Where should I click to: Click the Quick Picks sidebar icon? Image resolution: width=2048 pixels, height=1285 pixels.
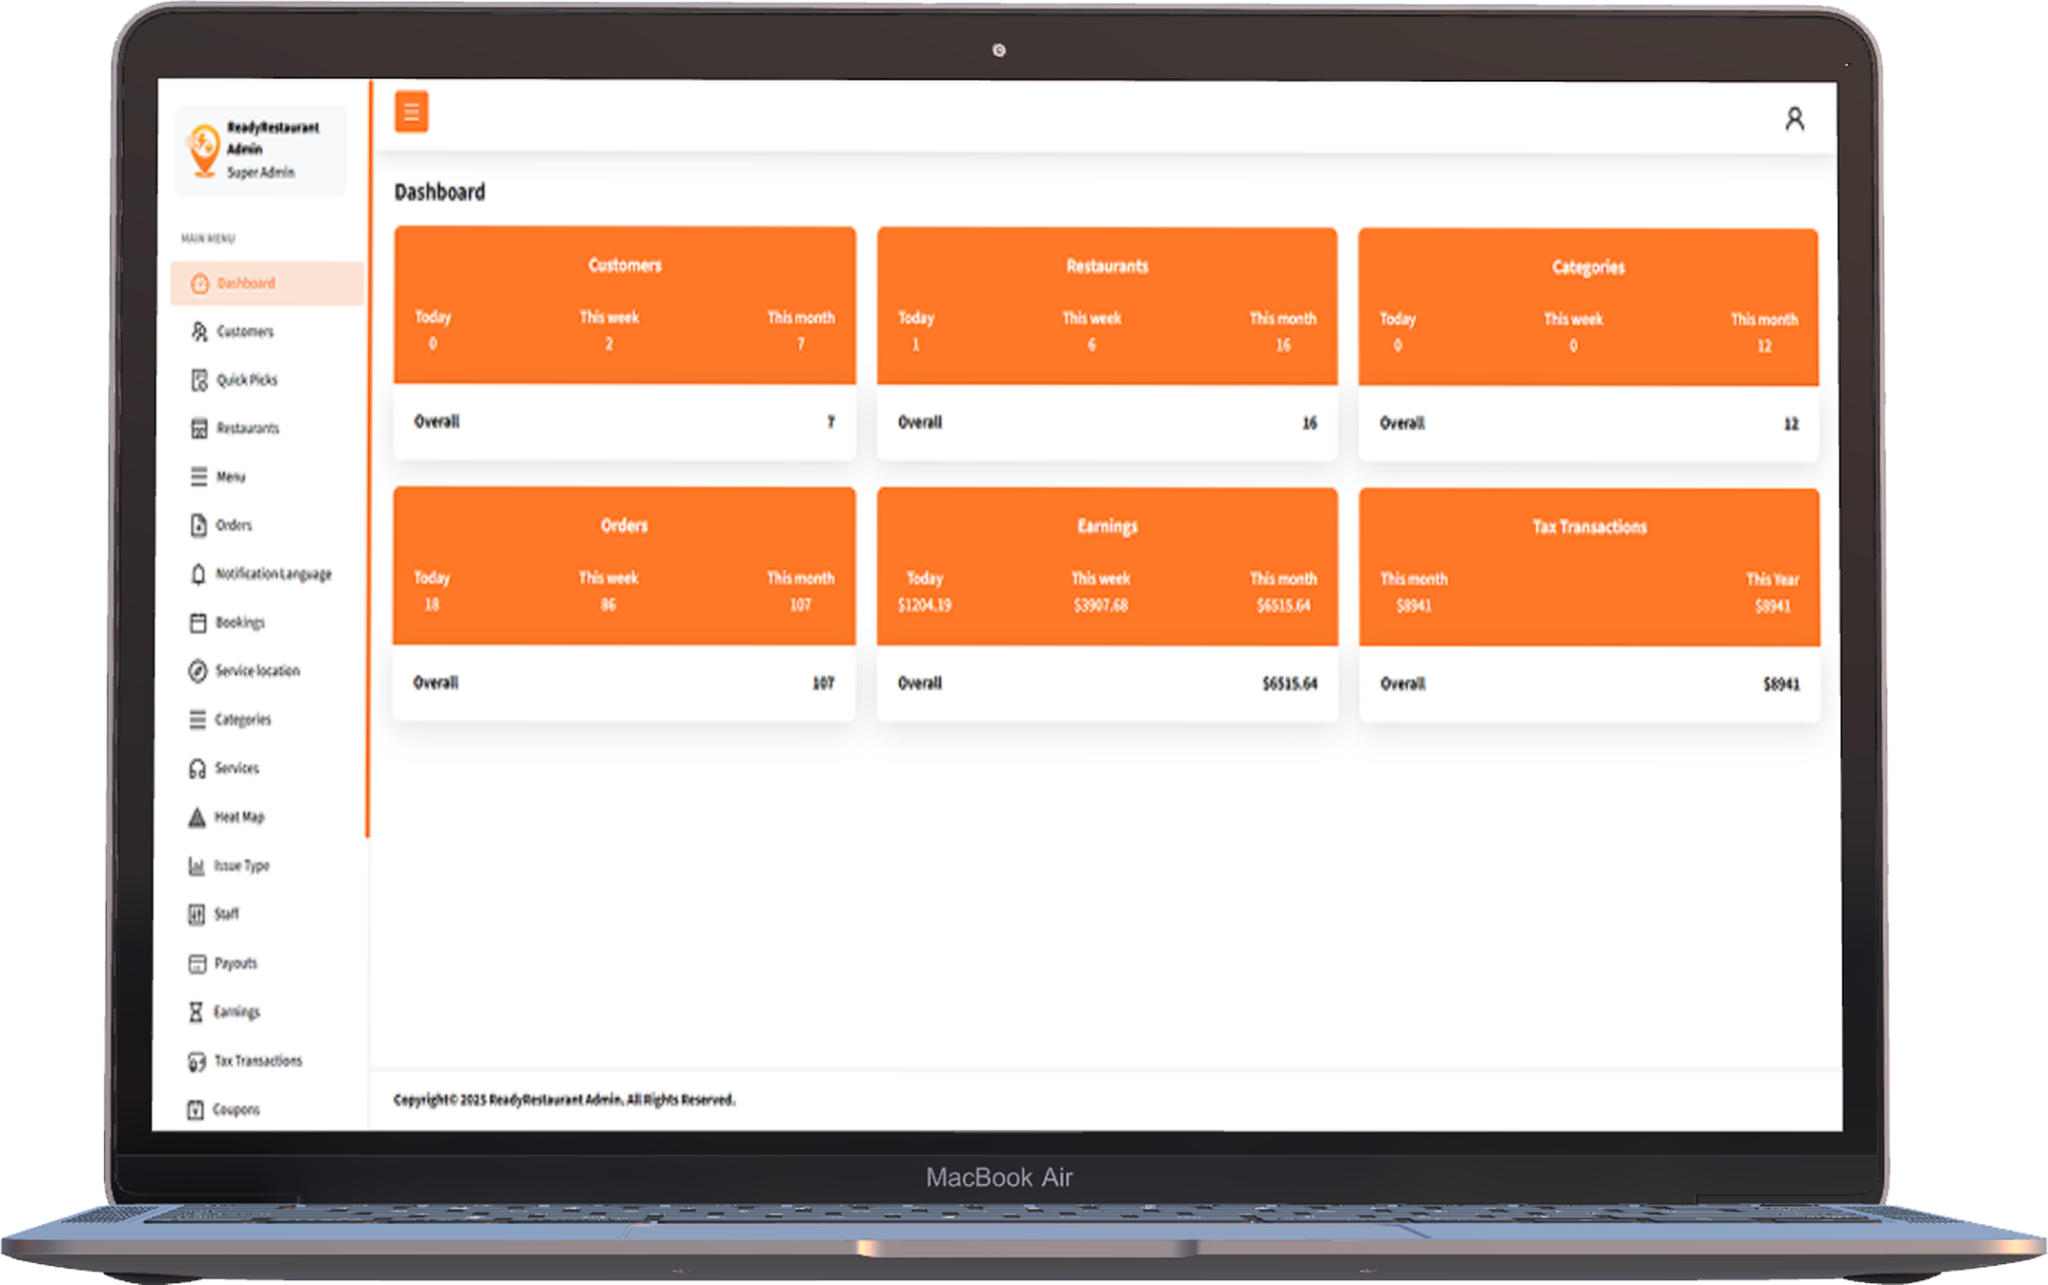[199, 380]
